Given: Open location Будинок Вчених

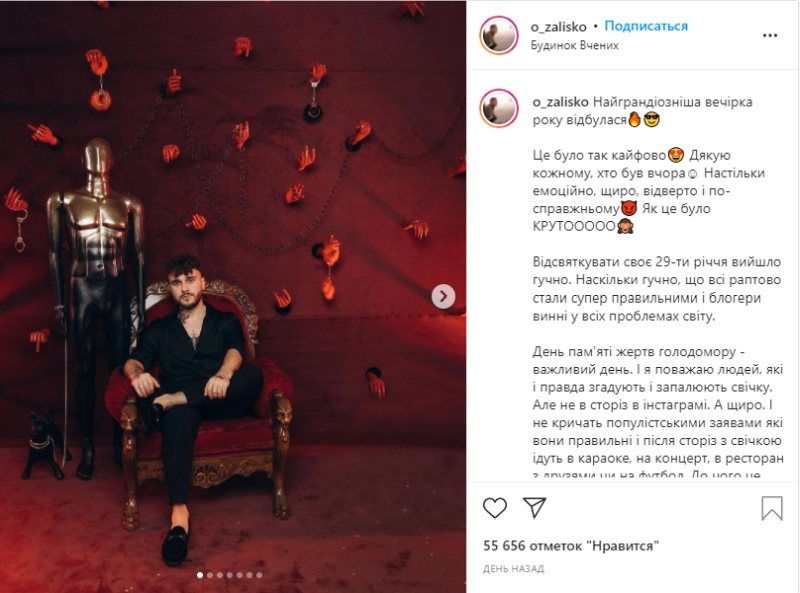Looking at the screenshot, I should 574,45.
